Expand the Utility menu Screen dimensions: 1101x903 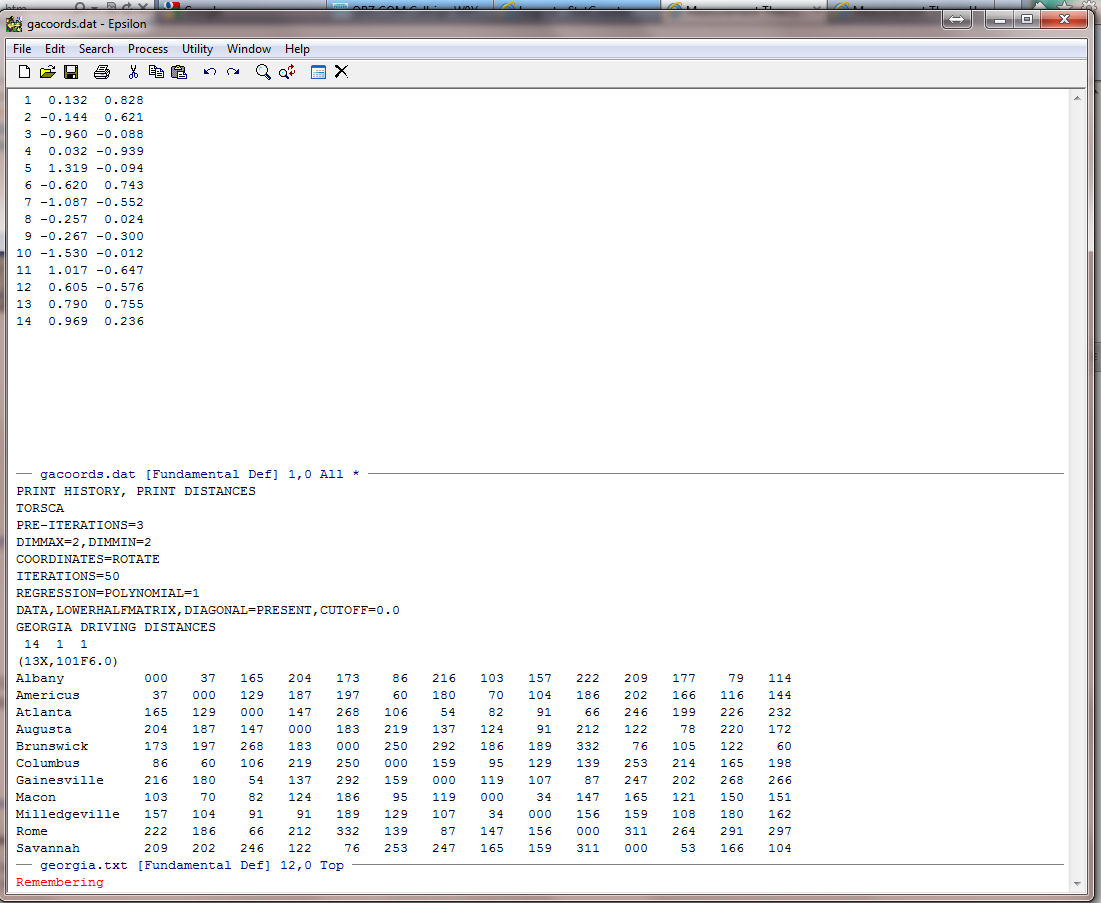[197, 49]
